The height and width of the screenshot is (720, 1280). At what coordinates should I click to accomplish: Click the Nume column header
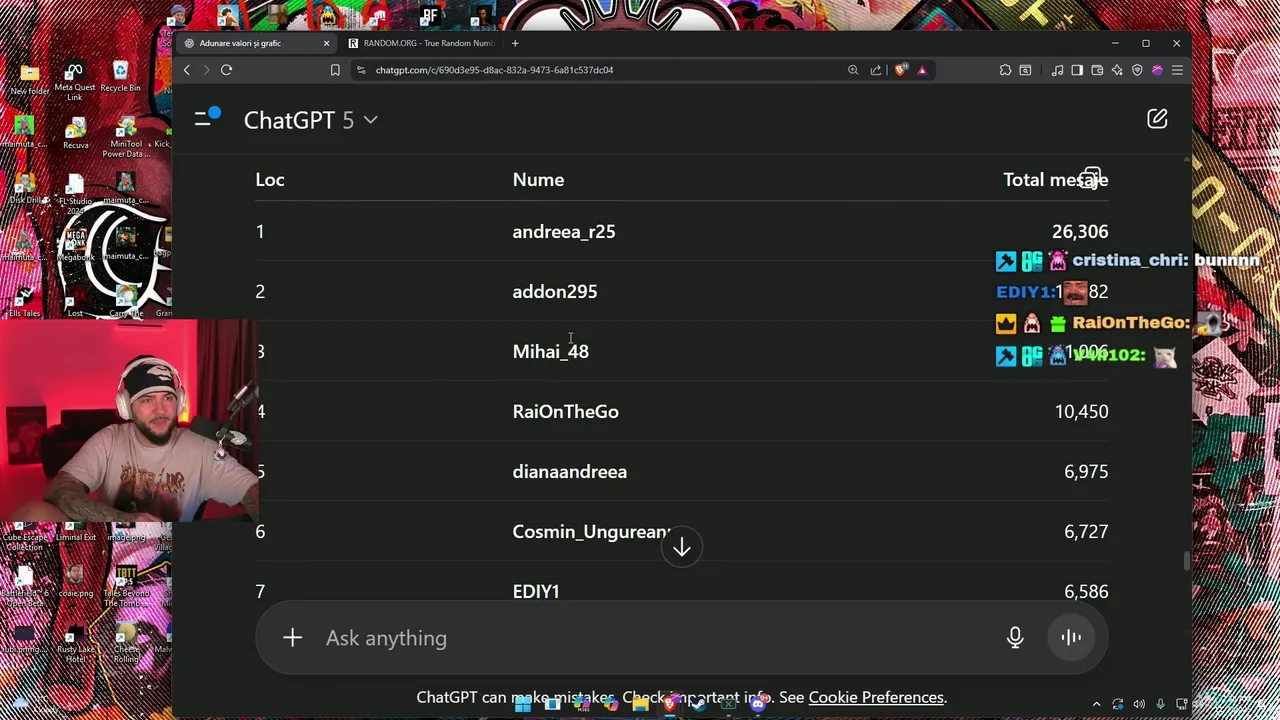[538, 180]
